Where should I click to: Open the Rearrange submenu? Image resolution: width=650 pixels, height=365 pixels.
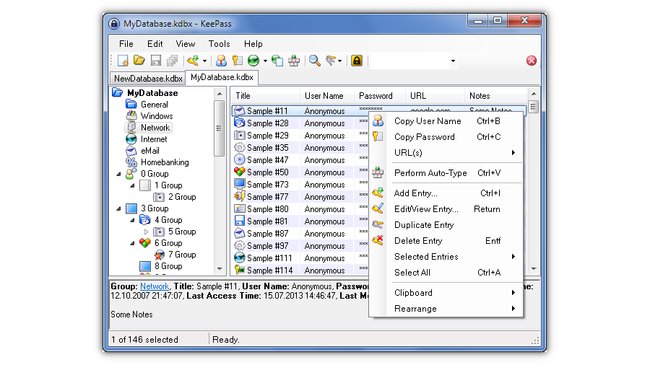pyautogui.click(x=446, y=309)
